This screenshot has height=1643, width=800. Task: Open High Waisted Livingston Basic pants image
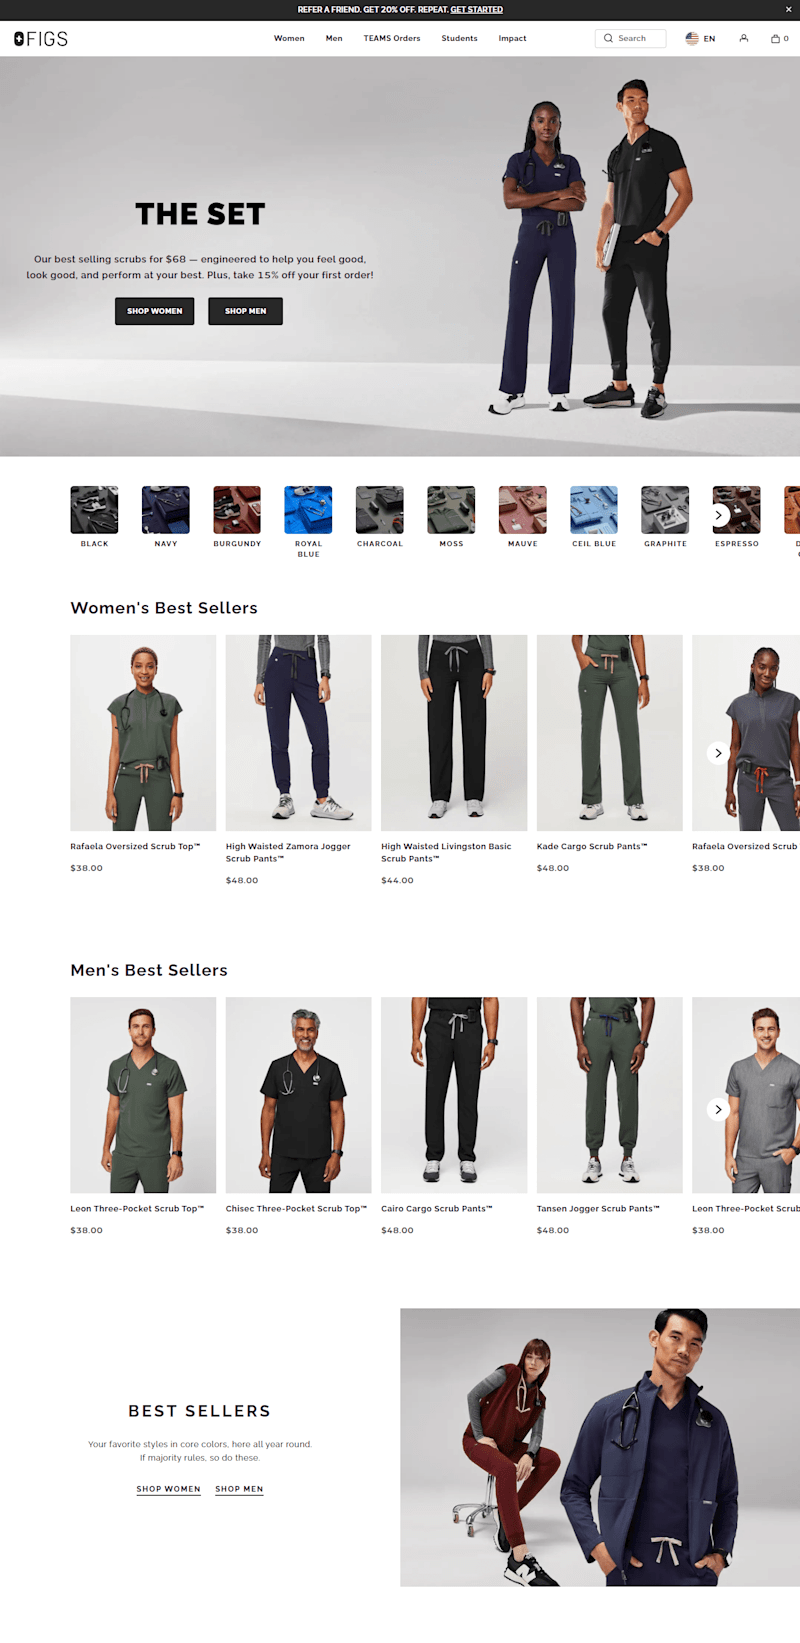click(x=454, y=733)
